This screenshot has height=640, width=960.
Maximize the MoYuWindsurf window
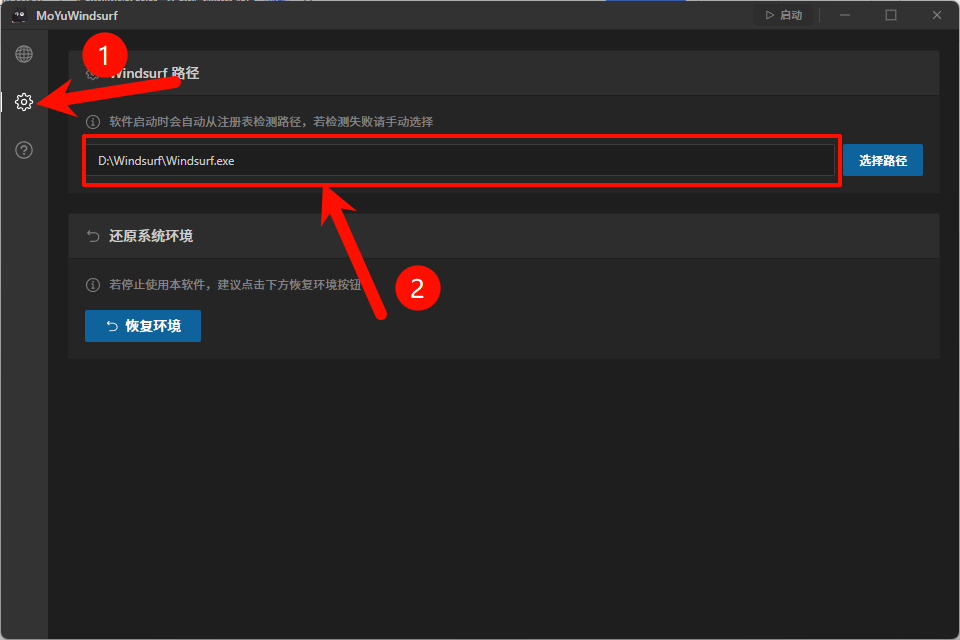pyautogui.click(x=891, y=15)
